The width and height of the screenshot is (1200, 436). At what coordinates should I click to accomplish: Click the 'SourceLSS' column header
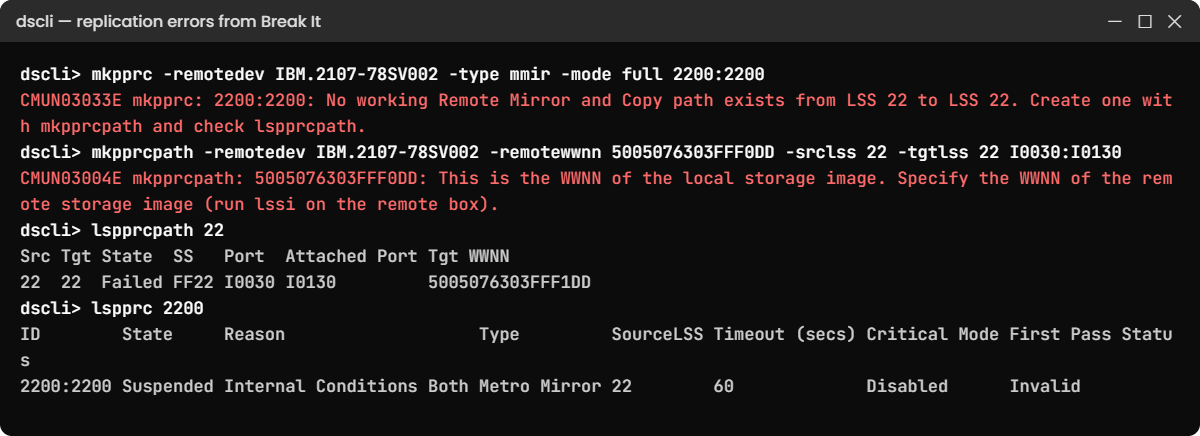tap(657, 335)
